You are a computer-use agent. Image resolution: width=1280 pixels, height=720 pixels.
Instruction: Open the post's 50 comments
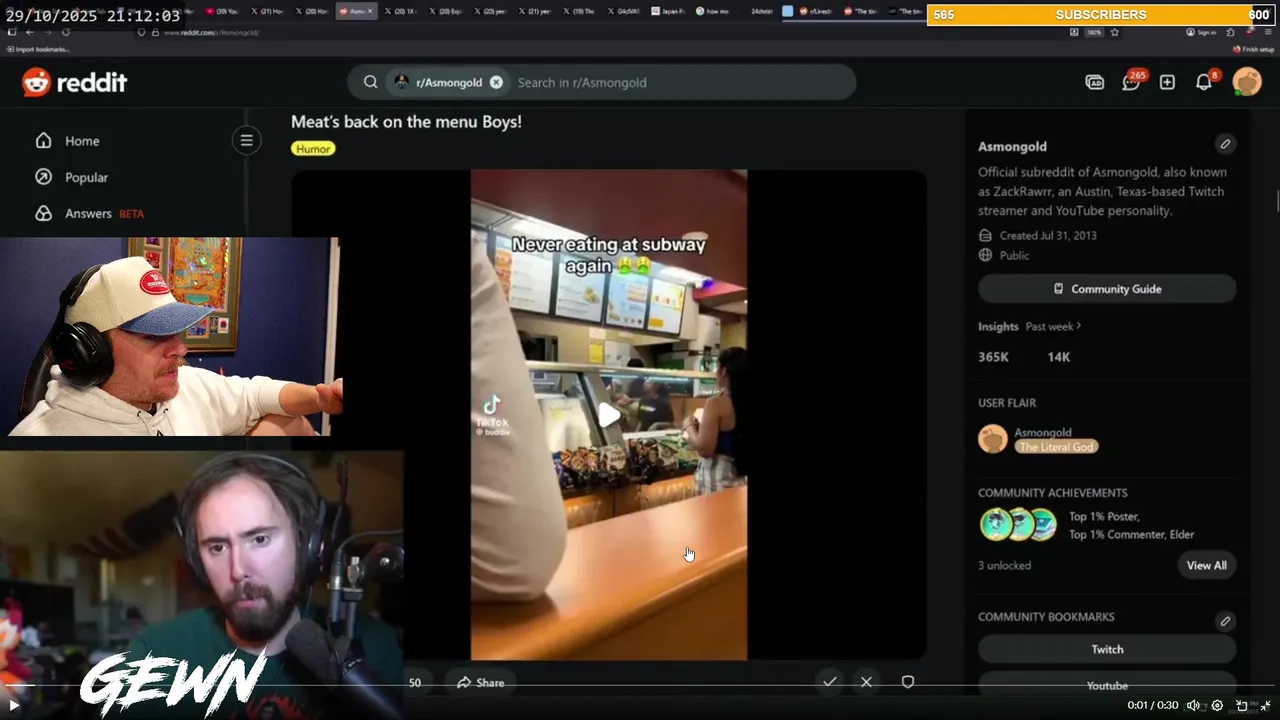(414, 682)
